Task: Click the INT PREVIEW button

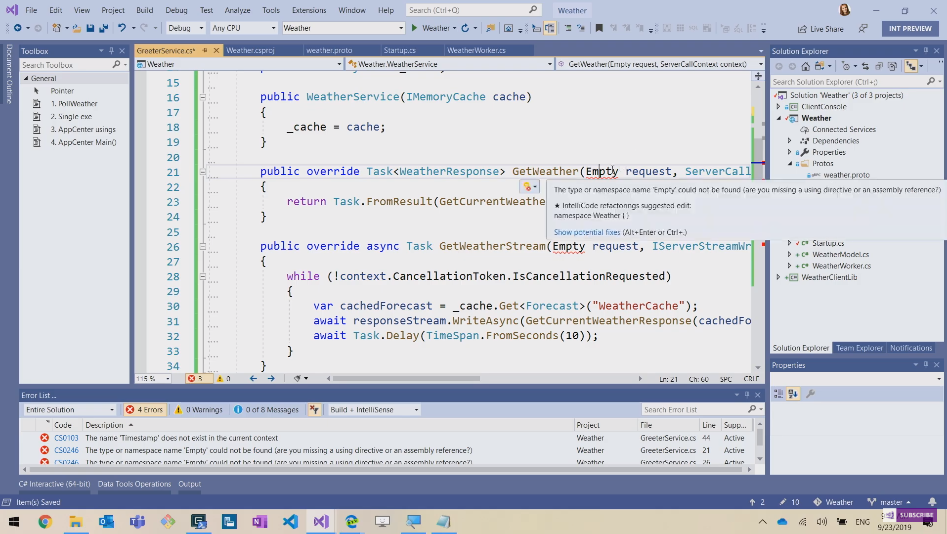Action: point(909,28)
